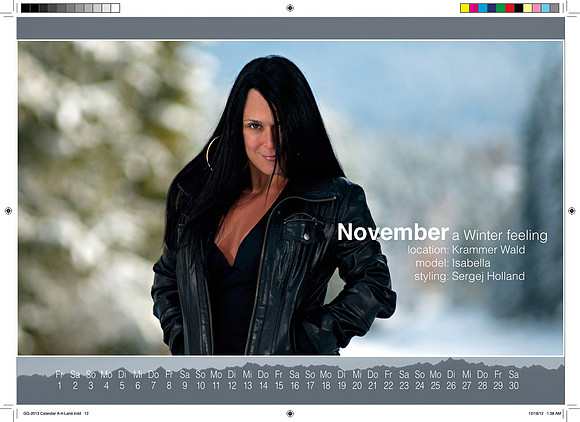Click the white patch of the grayscale strip

(x=115, y=8)
